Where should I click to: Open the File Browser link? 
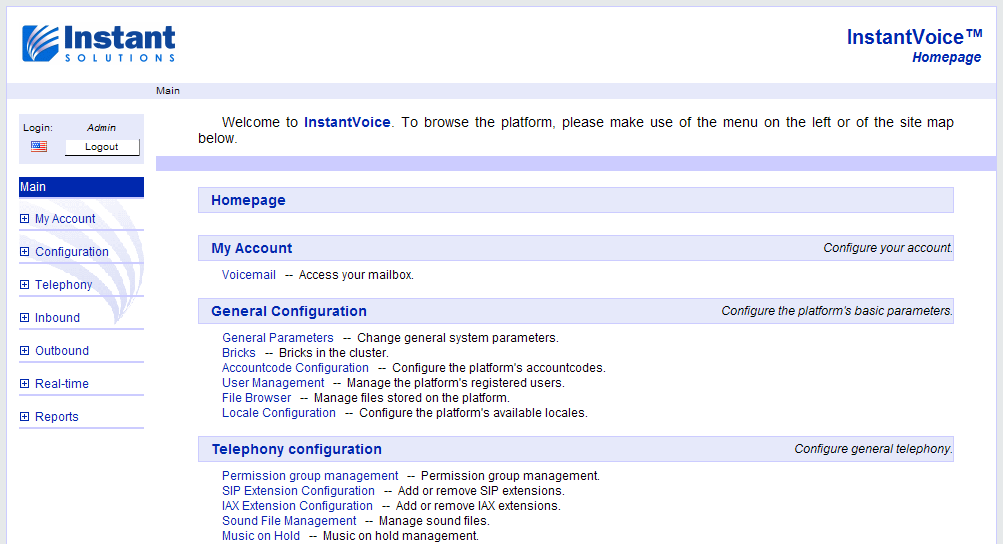(256, 398)
